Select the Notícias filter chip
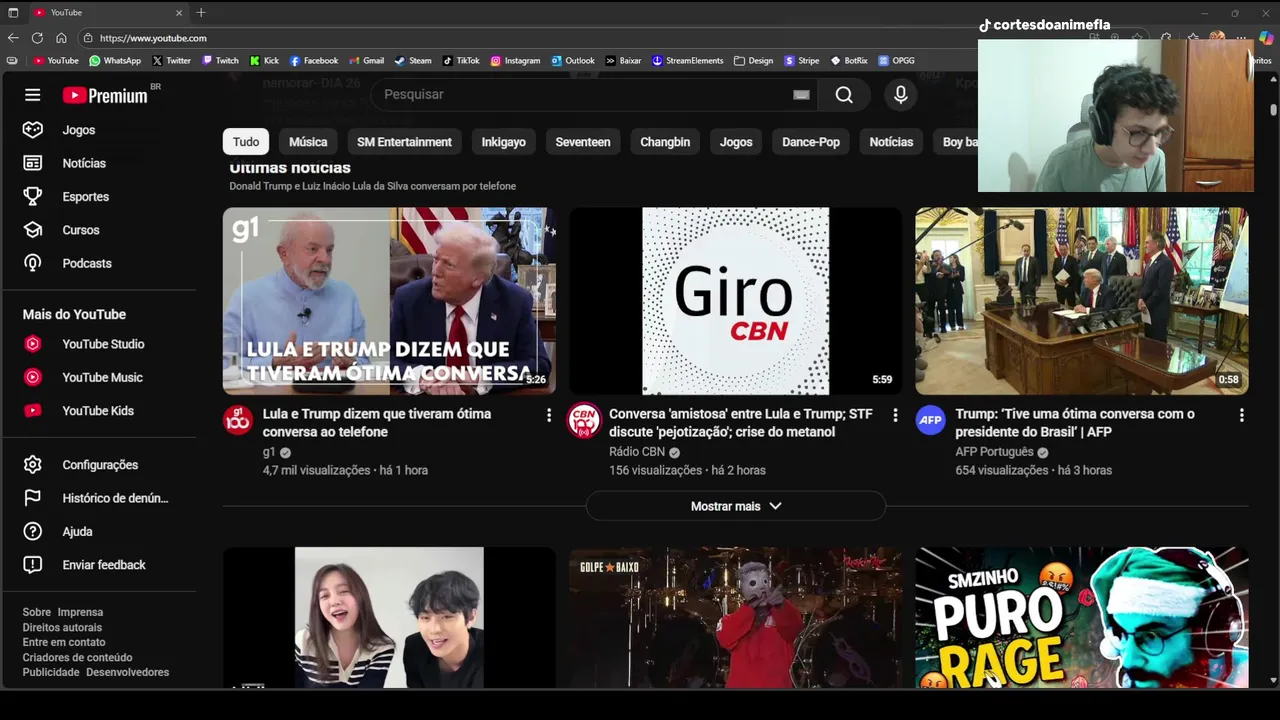Screen dimensions: 1280x720 coord(891,142)
